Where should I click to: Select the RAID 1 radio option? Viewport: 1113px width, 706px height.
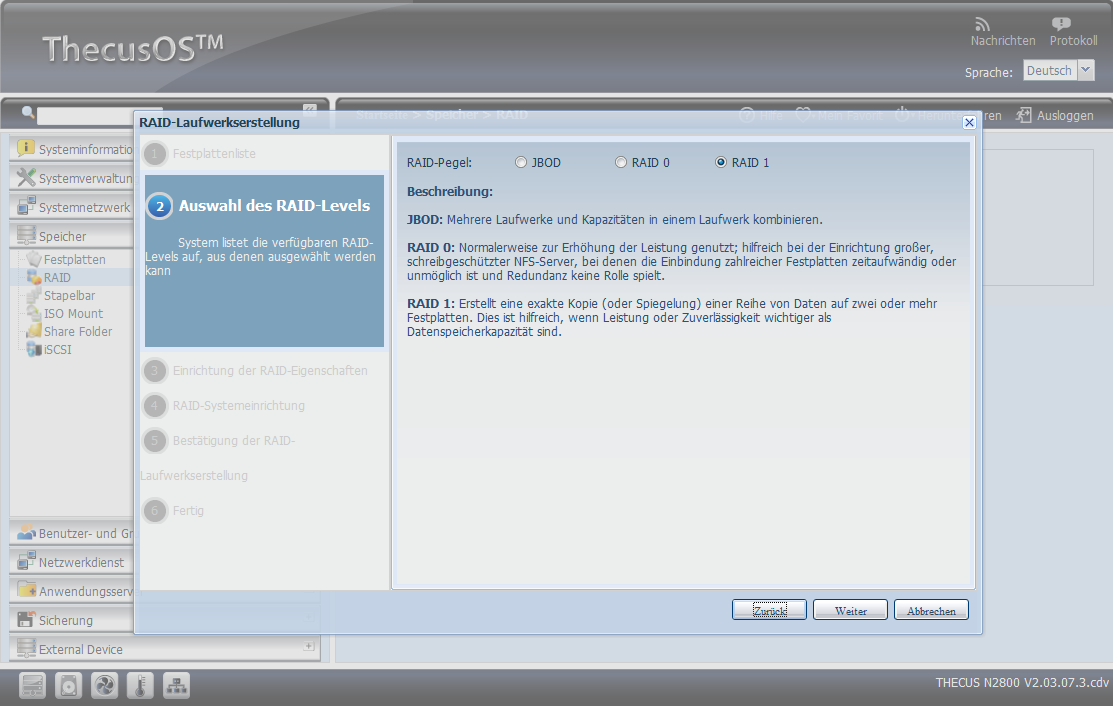[x=721, y=162]
